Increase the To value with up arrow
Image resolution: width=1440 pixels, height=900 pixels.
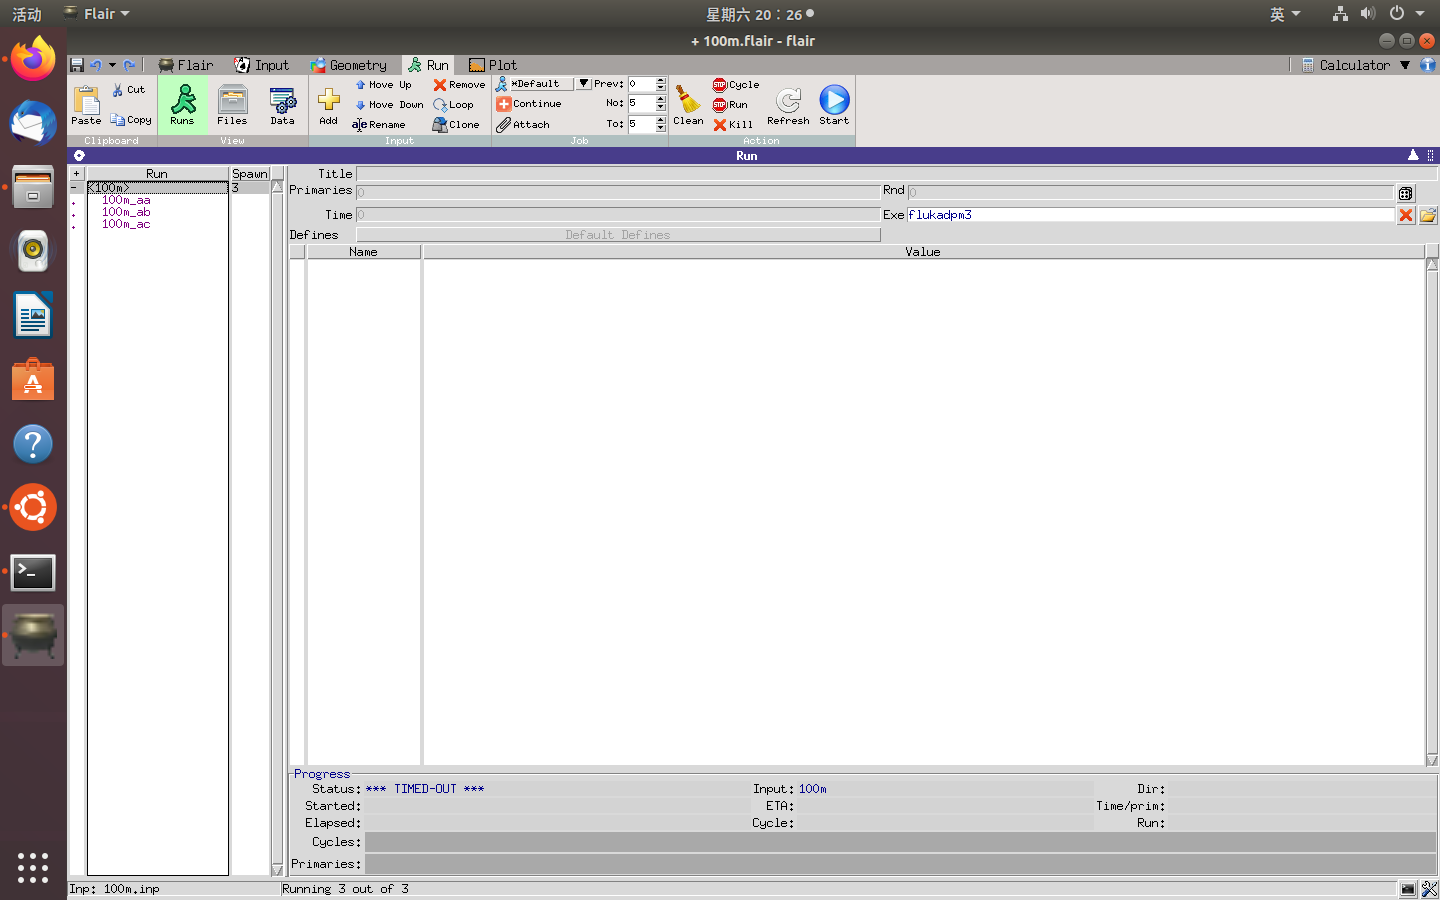coord(661,121)
